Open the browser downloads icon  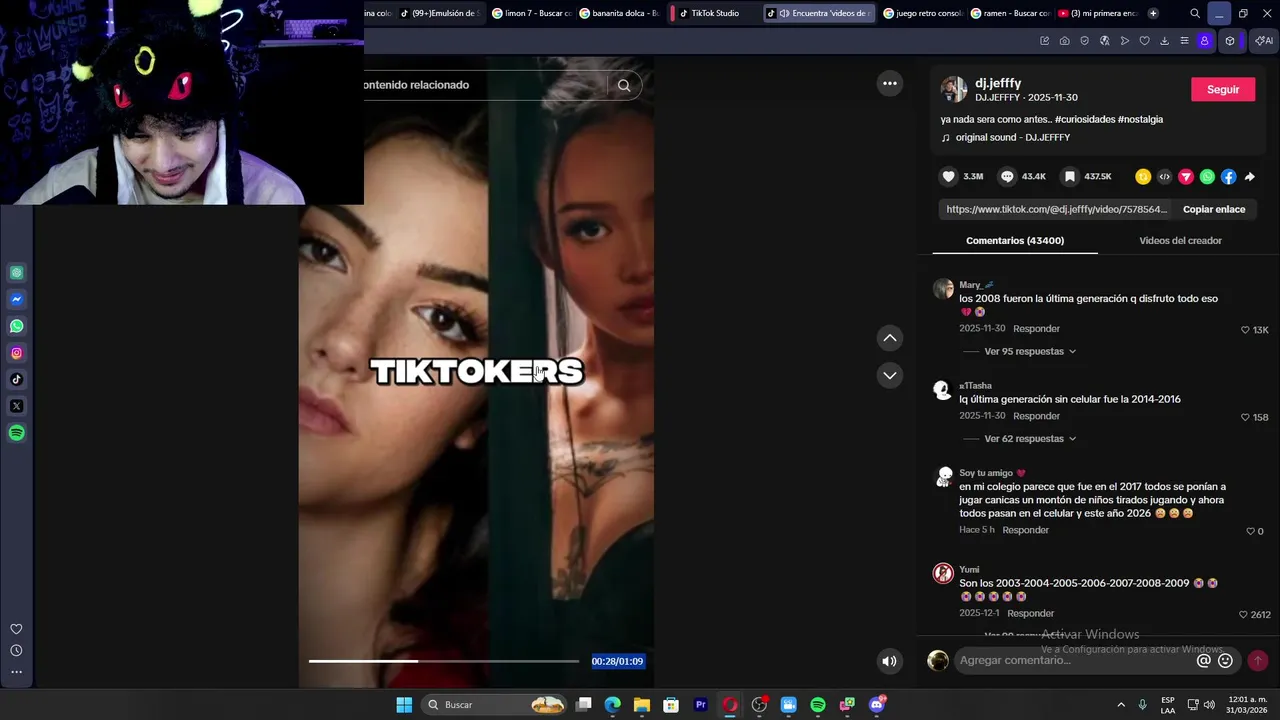pyautogui.click(x=1165, y=41)
